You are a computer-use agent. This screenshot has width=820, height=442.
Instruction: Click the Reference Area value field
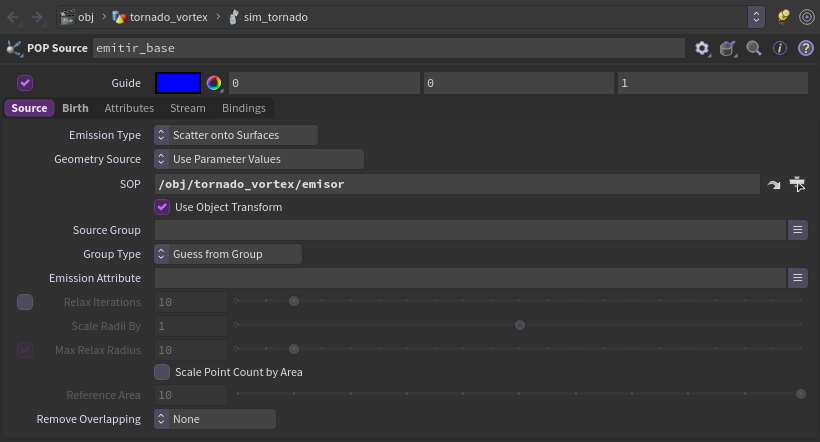(x=191, y=395)
